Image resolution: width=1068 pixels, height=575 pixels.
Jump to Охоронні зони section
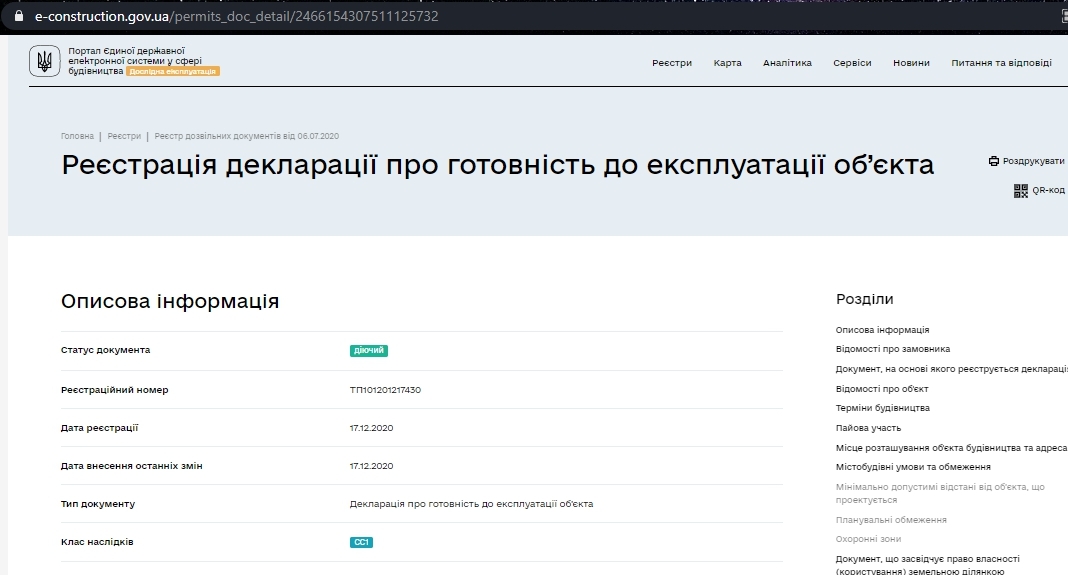coord(868,539)
